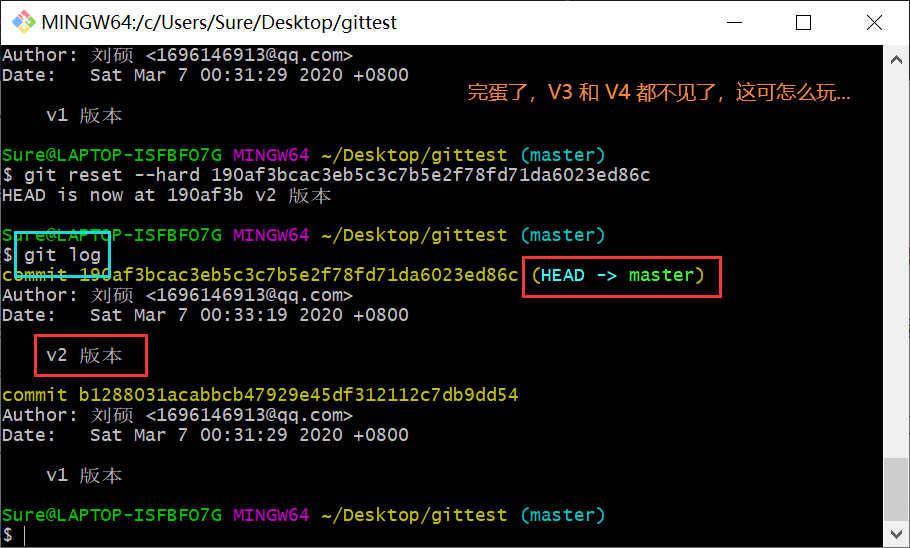Click the Git Bash icon in title bar
Viewport: 910px width, 548px height.
[x=24, y=22]
